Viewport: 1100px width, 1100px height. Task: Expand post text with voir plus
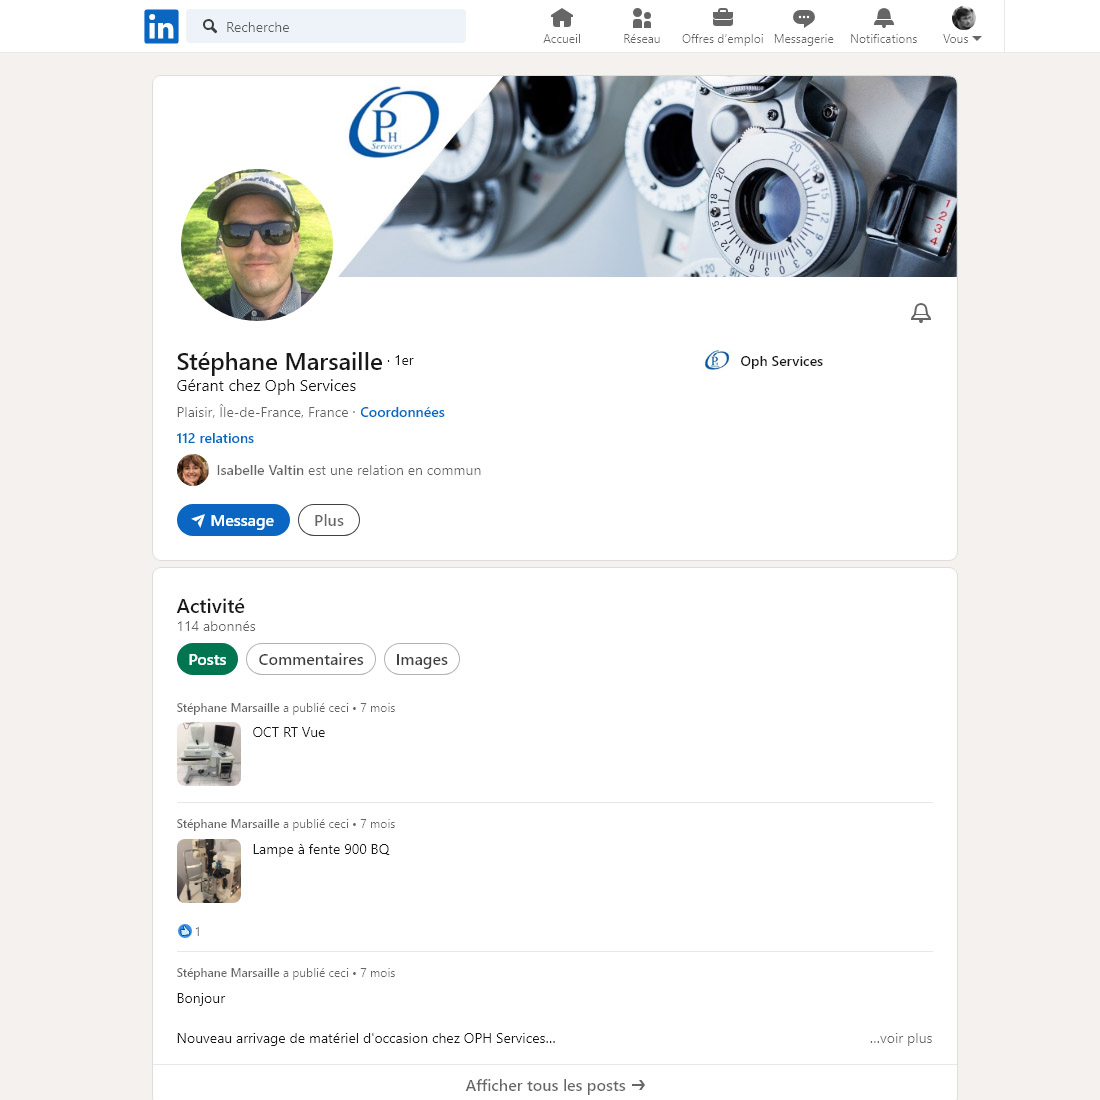pyautogui.click(x=900, y=1038)
